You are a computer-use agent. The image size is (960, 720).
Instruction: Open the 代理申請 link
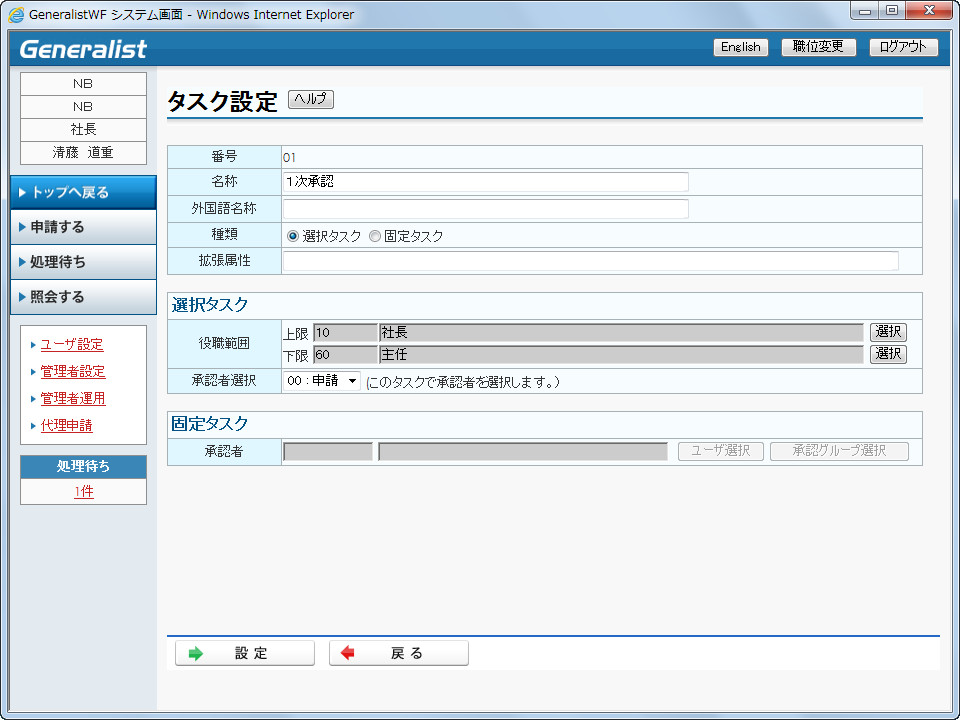(67, 426)
